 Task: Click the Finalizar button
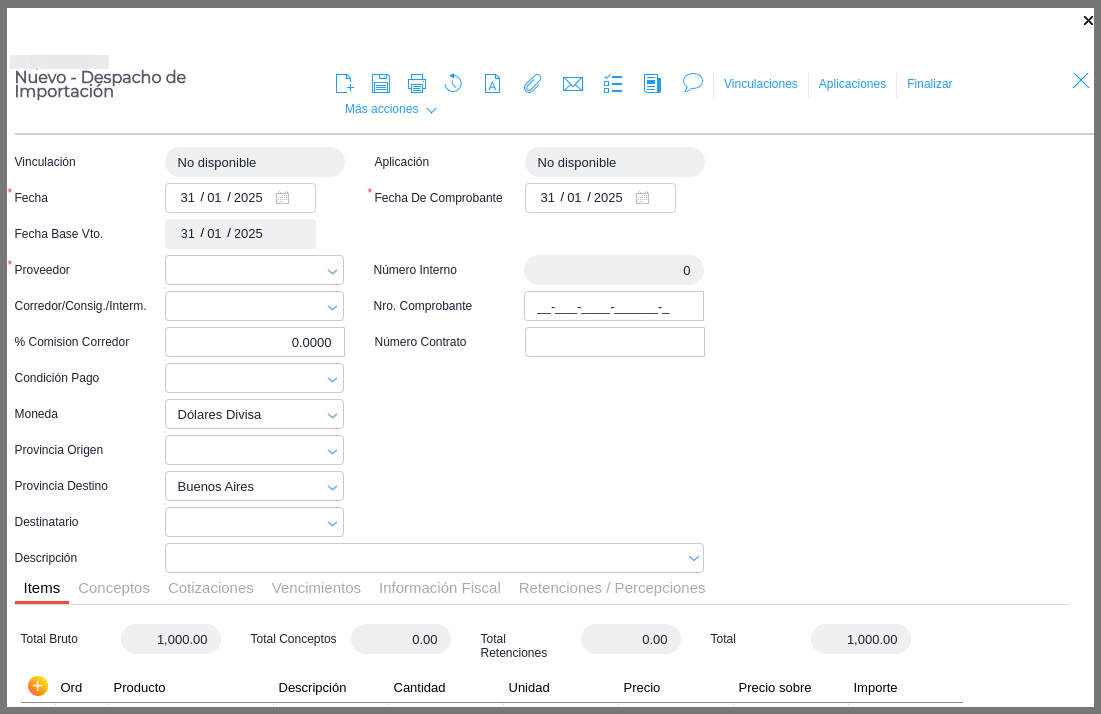[929, 84]
